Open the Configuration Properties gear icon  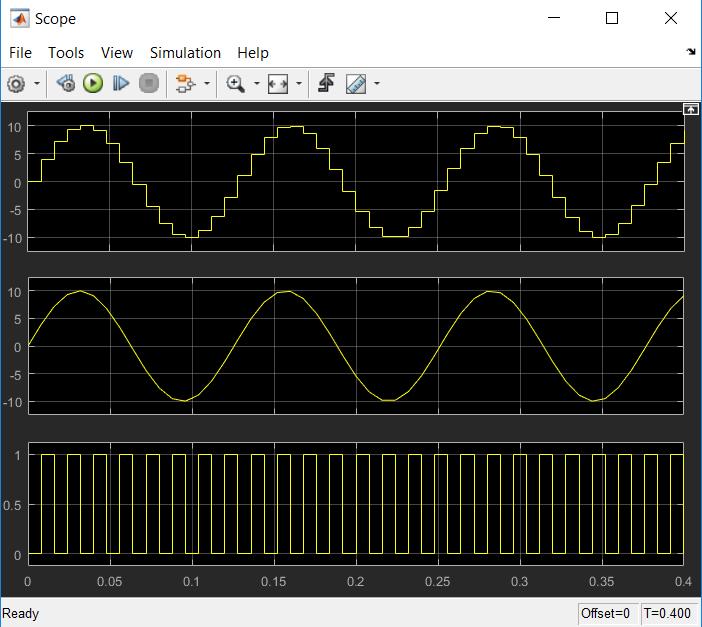coord(17,84)
